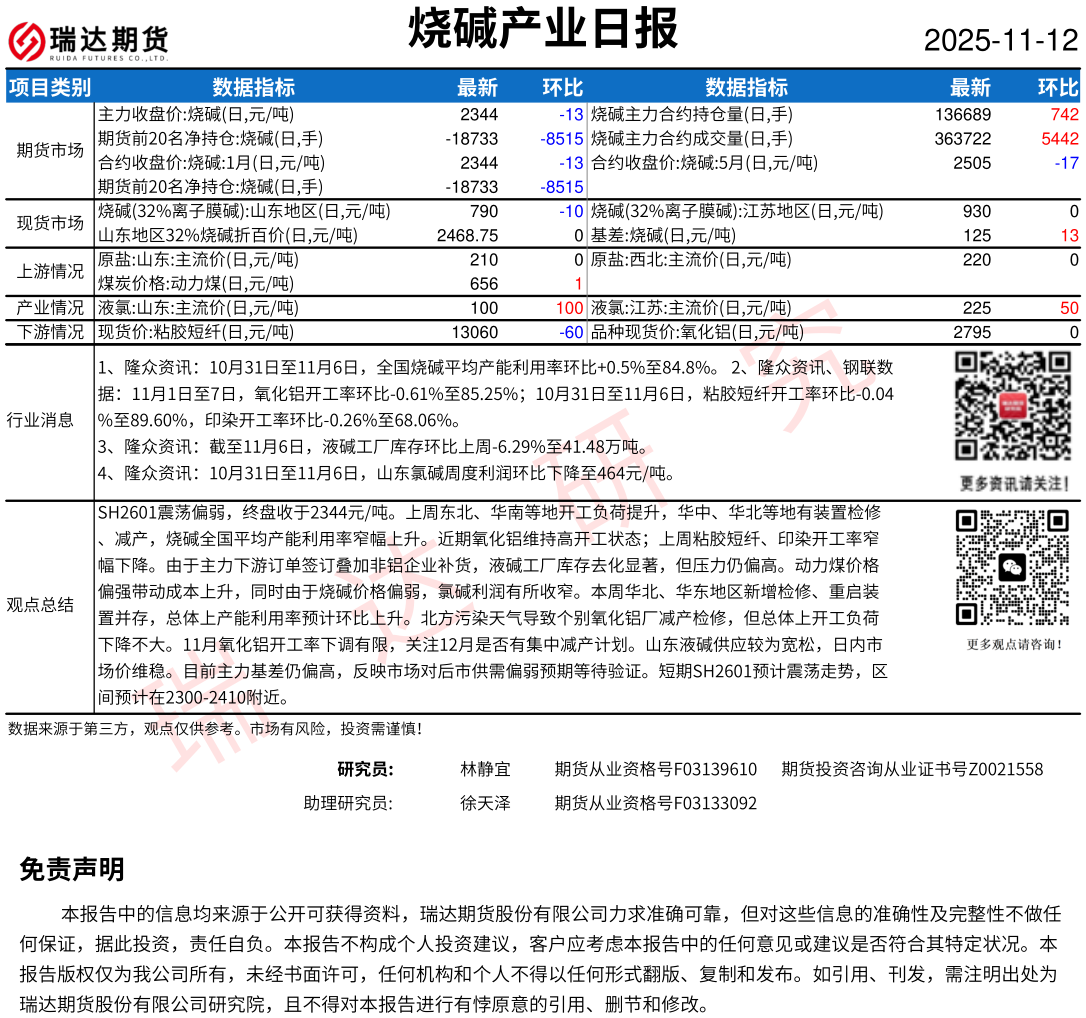The height and width of the screenshot is (1018, 1086).
Task: Click the report date 2025-11-12
Action: pyautogui.click(x=1001, y=41)
